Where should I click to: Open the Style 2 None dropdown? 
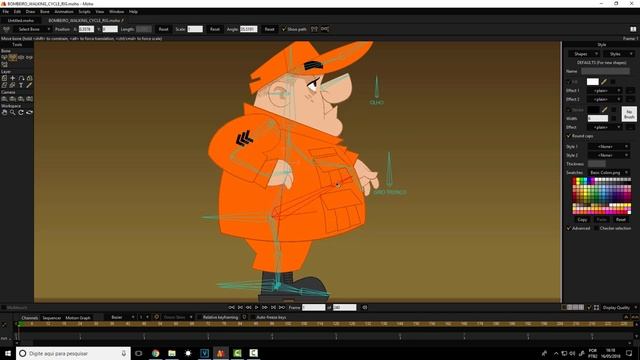[x=609, y=155]
